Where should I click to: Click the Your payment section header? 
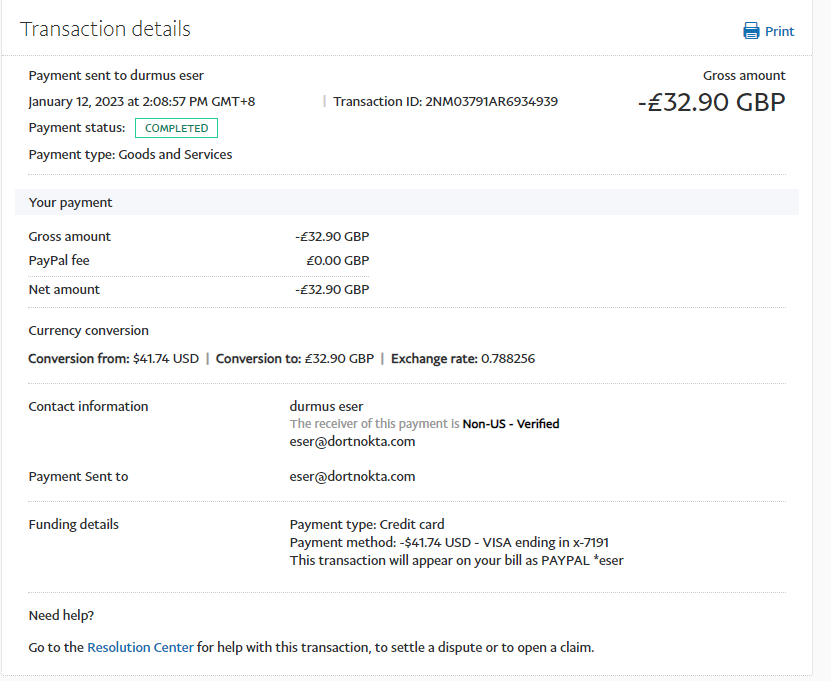[70, 202]
